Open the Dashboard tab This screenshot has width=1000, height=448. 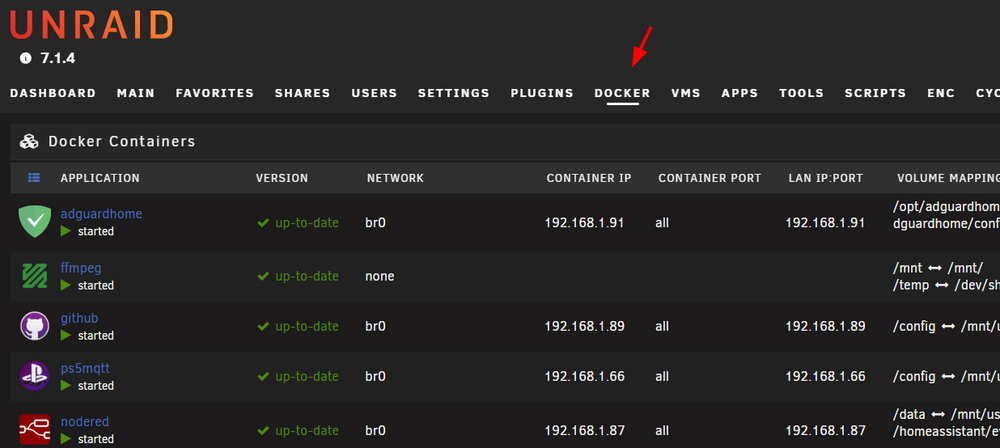pyautogui.click(x=53, y=93)
